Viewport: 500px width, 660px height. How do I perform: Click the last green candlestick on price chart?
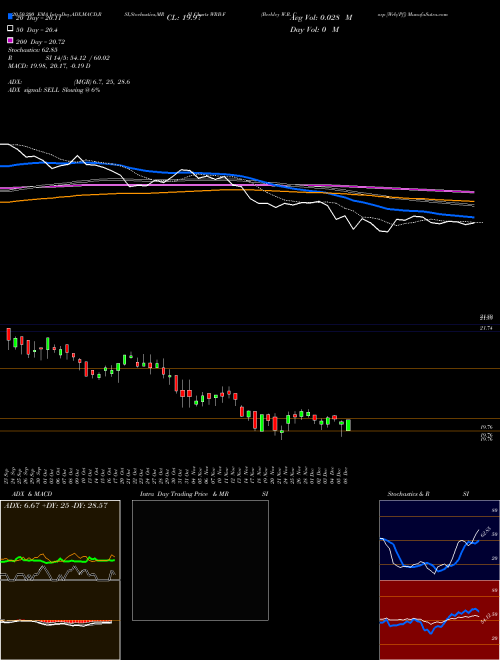348,425
